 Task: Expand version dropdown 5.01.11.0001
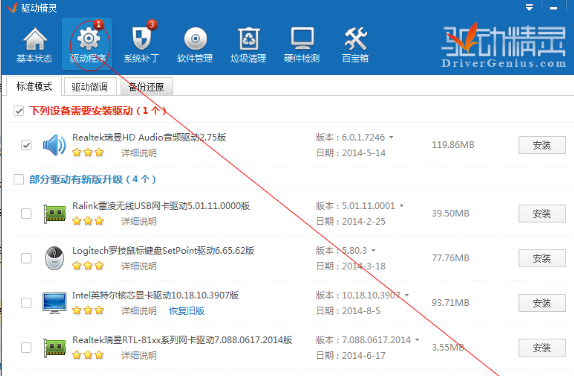click(x=402, y=206)
